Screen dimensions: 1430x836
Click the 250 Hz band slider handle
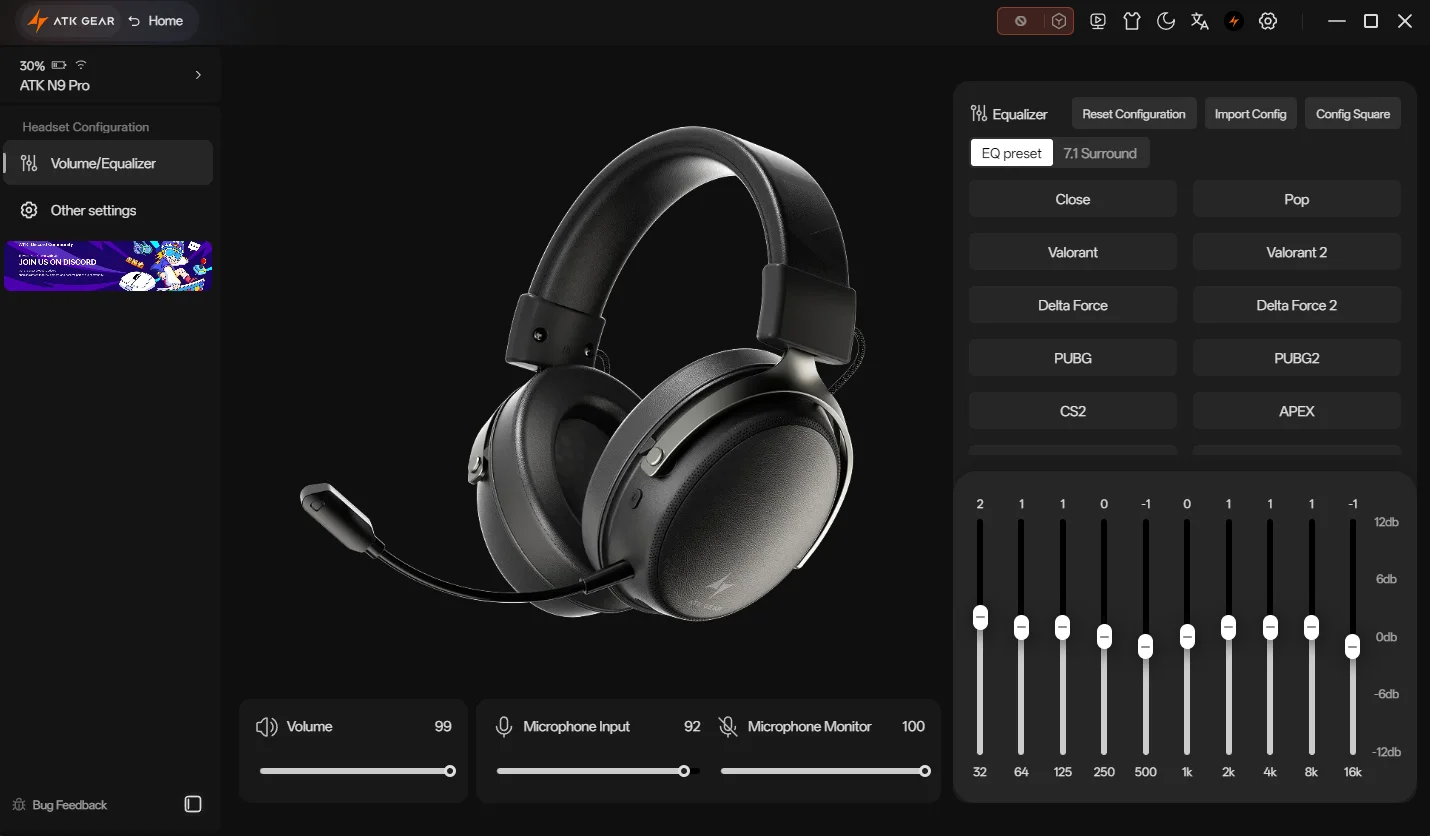point(1104,636)
